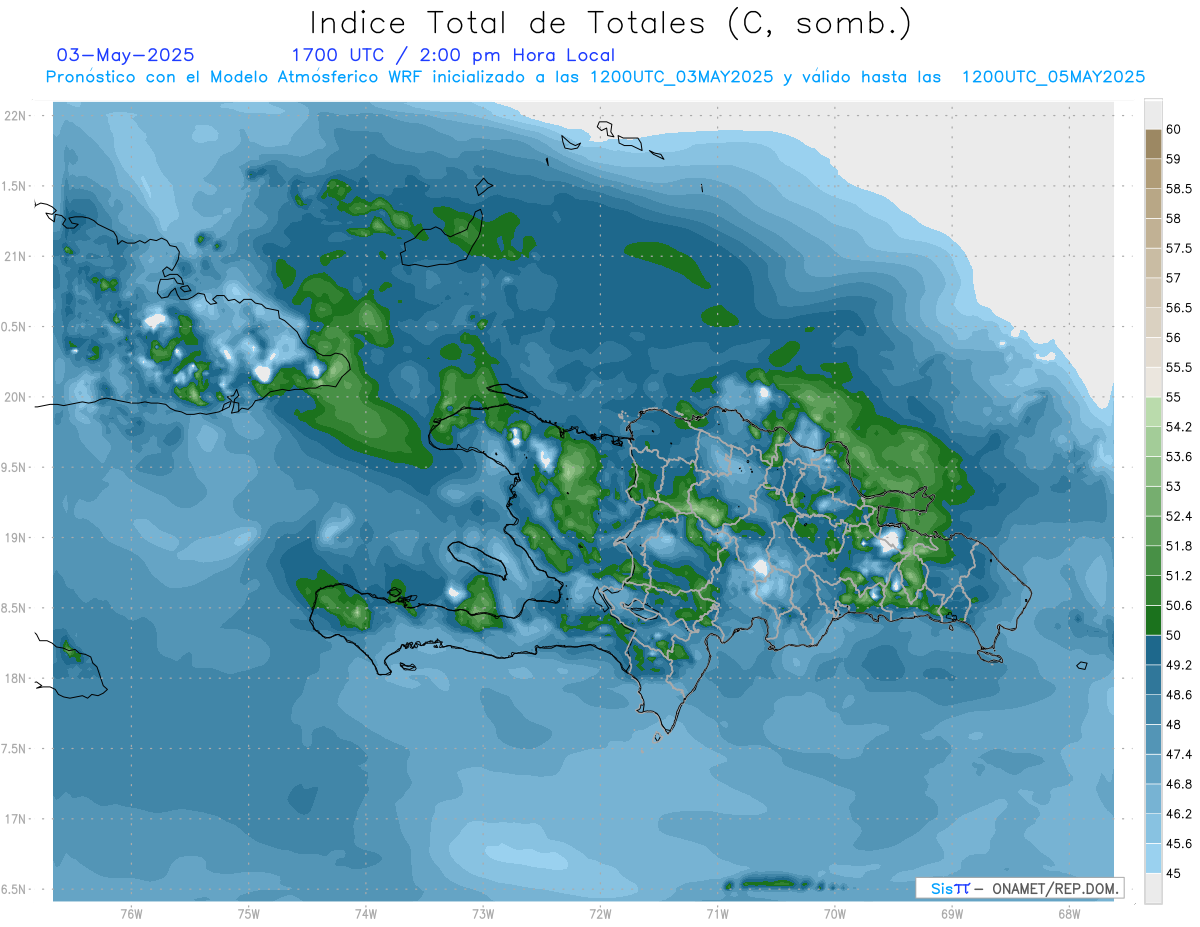Screen dimensions: 1200x927
Task: Click the colorbar value '54.2'
Action: tap(1178, 427)
